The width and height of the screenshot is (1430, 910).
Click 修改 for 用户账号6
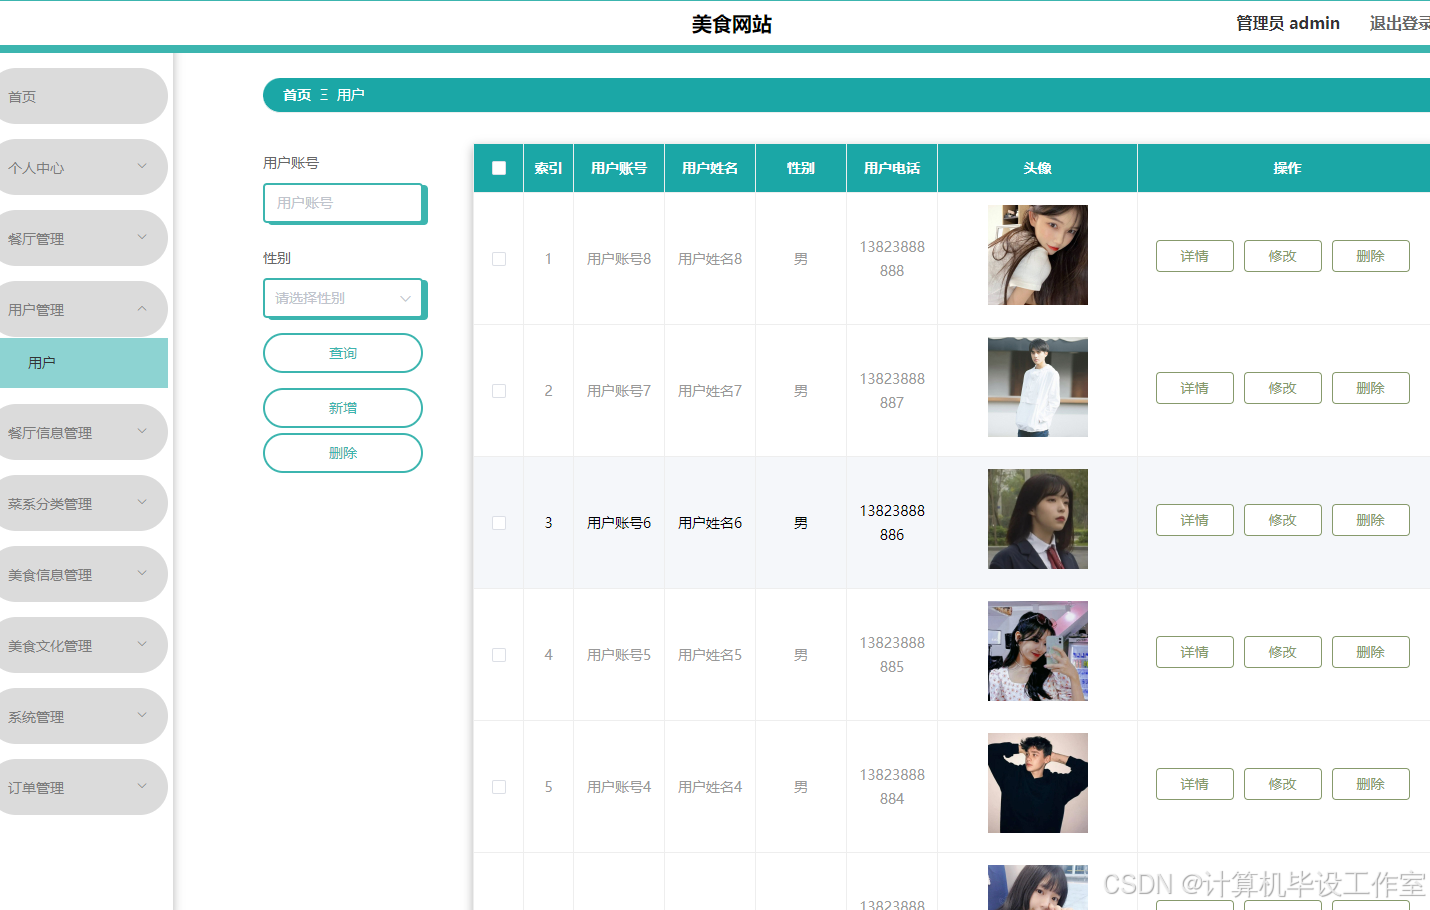[1283, 520]
